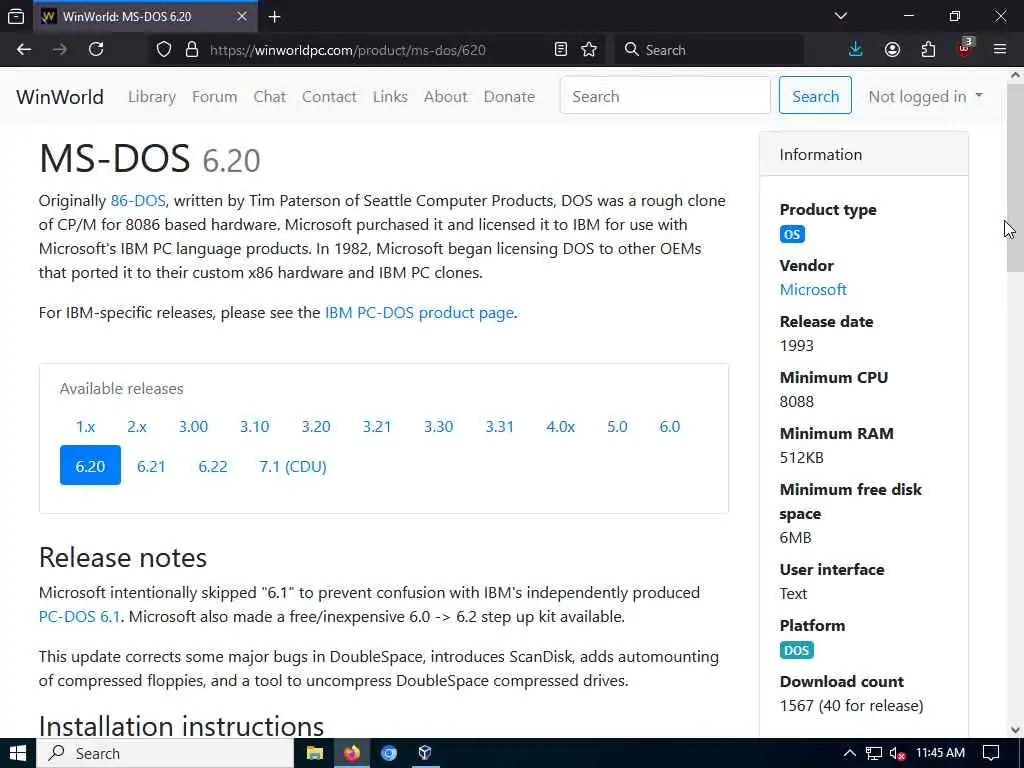Open the Firefox downloads panel
This screenshot has width=1024, height=768.
pyautogui.click(x=856, y=50)
